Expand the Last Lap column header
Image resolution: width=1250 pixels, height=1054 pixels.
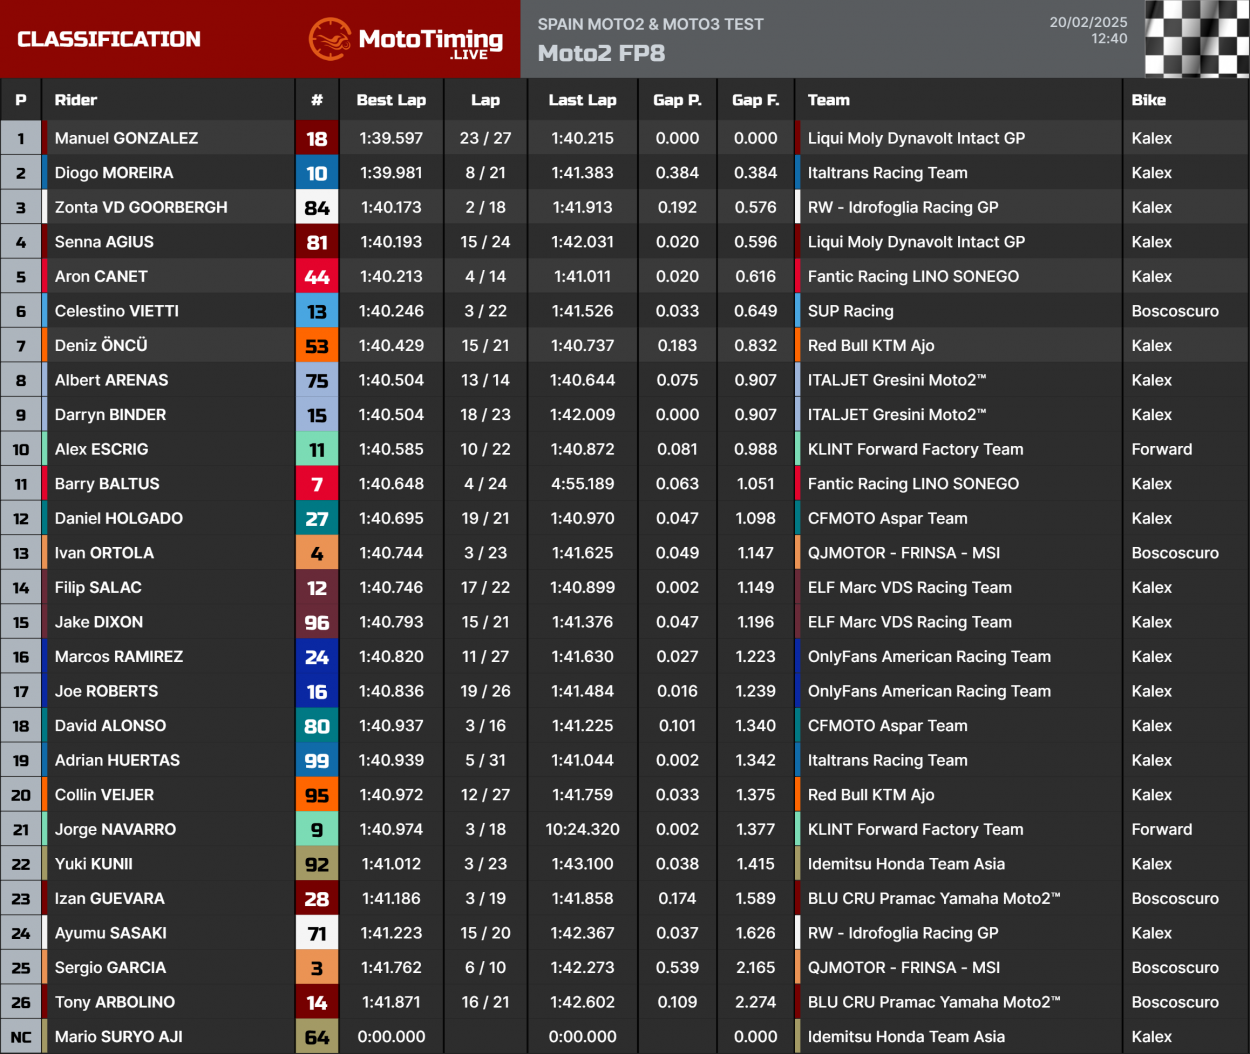(582, 100)
